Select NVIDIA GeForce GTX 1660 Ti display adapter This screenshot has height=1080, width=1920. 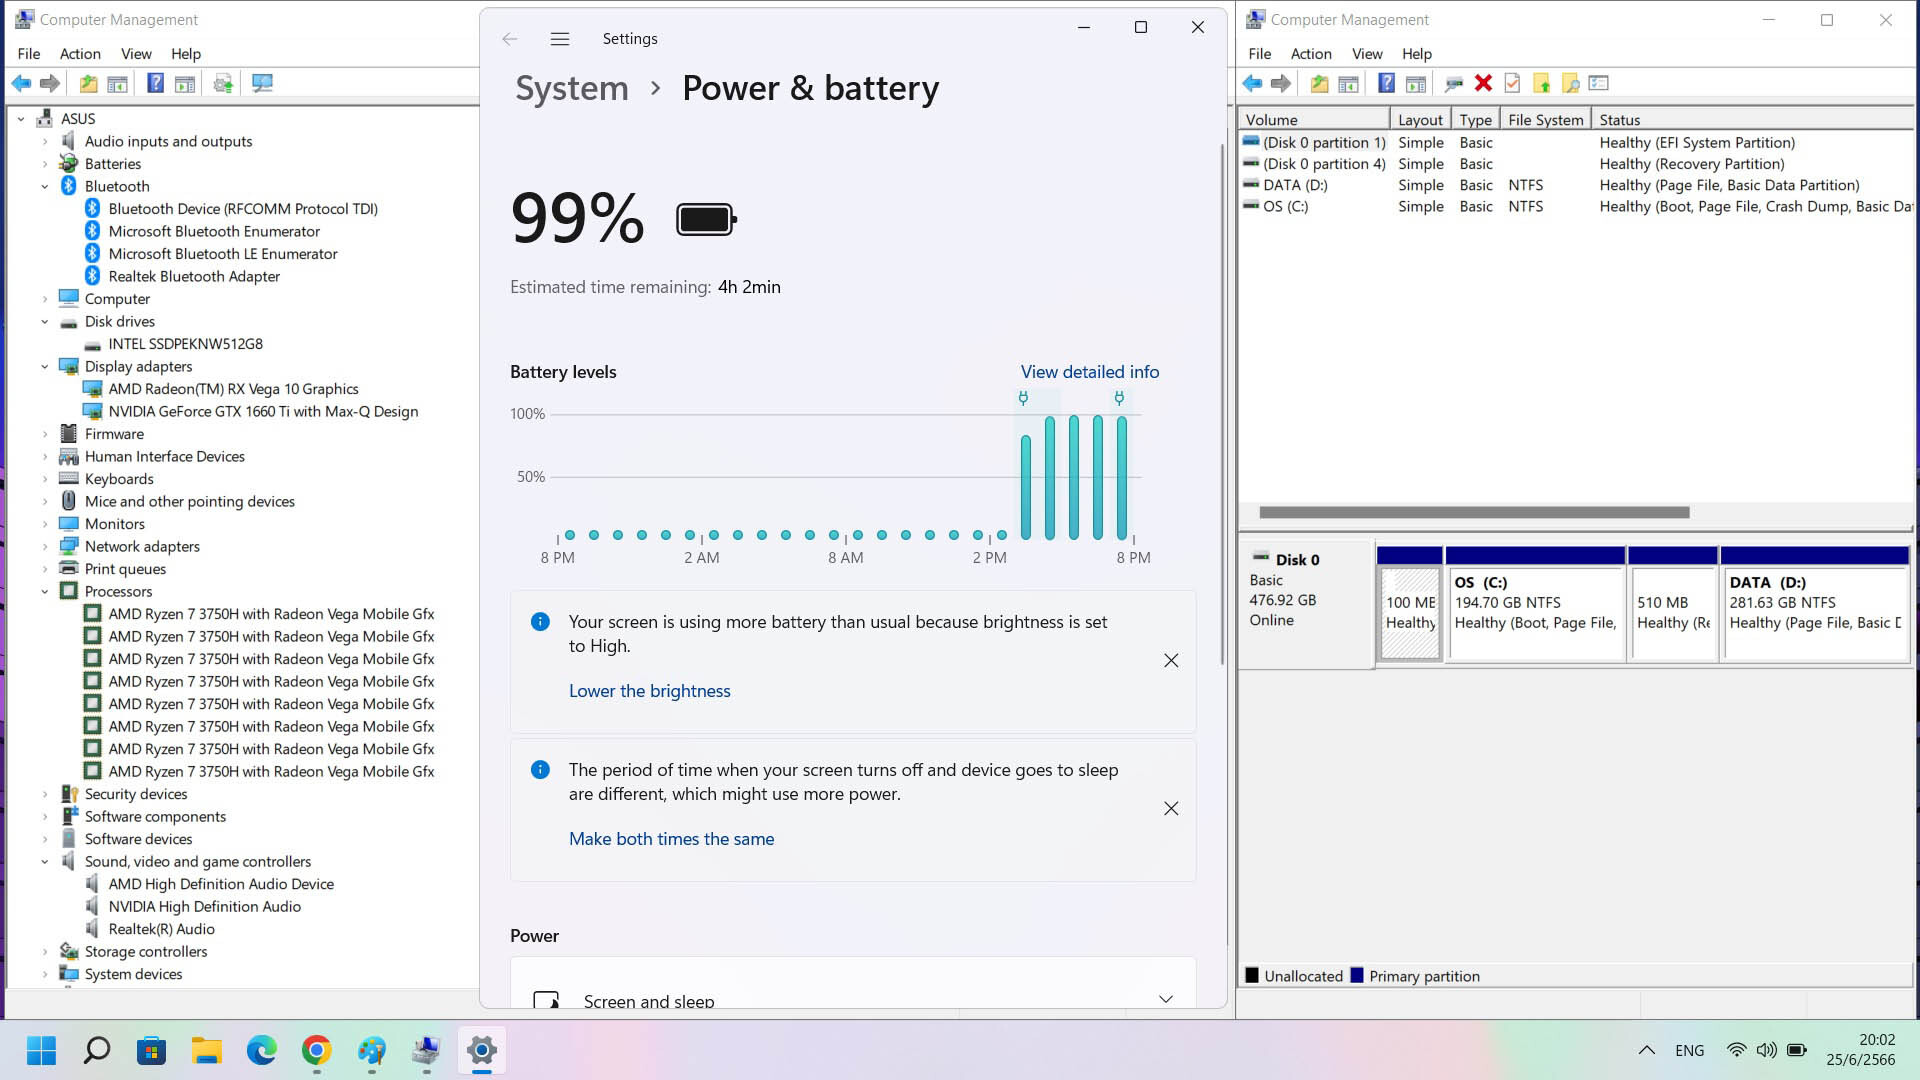pyautogui.click(x=263, y=412)
